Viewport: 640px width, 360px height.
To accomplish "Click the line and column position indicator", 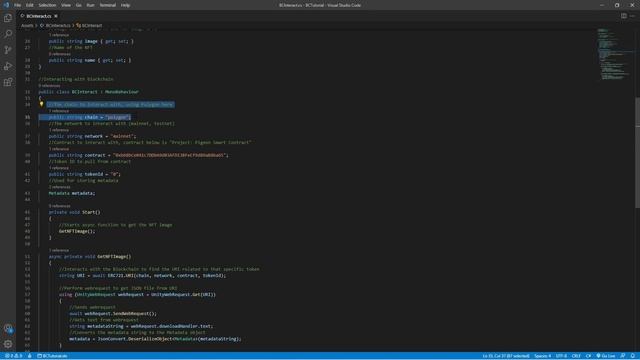I will pyautogui.click(x=506, y=356).
